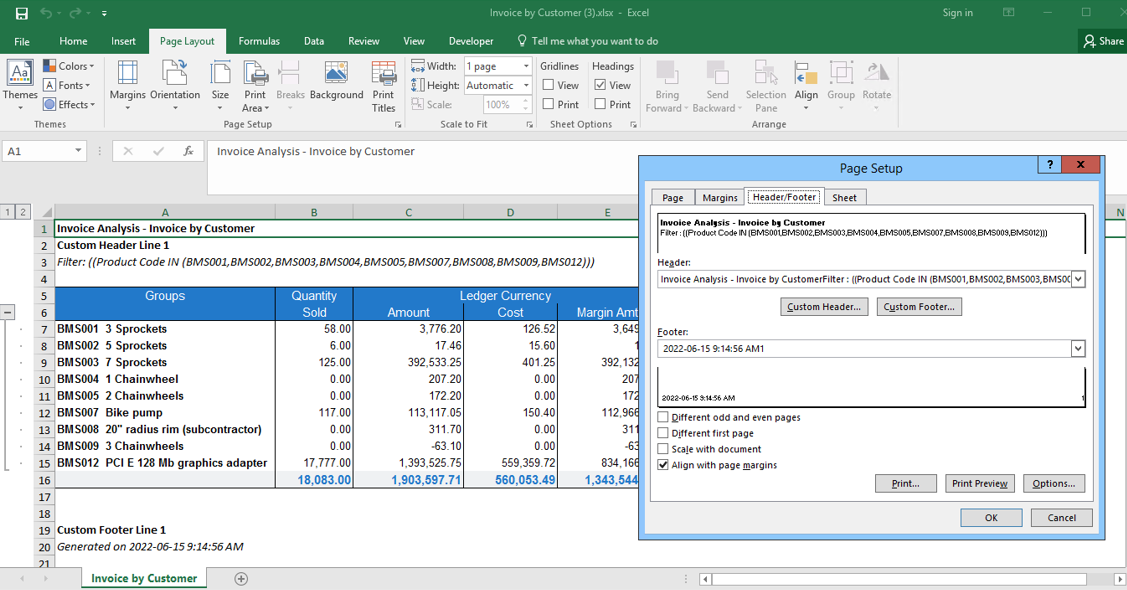This screenshot has height=590, width=1127.
Task: Open the page Orientation menu
Action: pos(175,82)
